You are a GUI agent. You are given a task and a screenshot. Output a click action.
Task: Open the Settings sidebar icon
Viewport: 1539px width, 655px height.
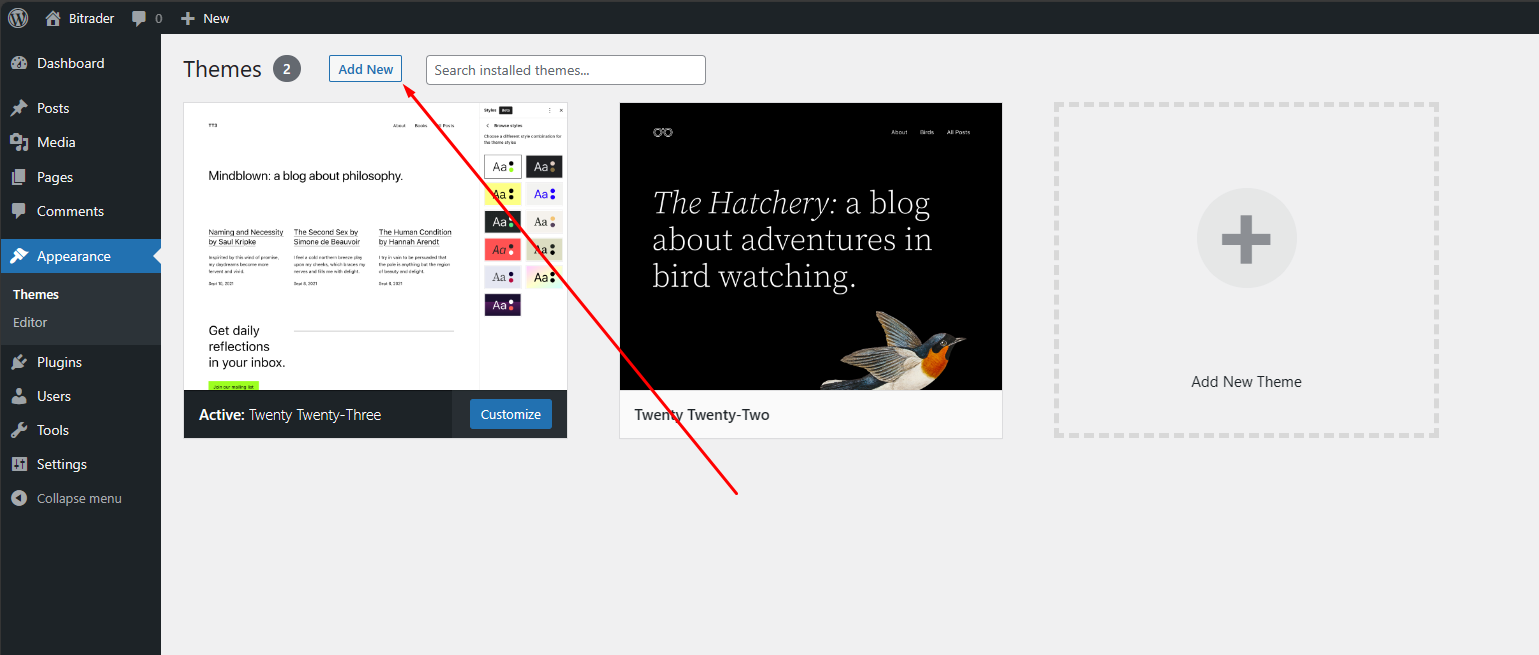click(x=19, y=464)
